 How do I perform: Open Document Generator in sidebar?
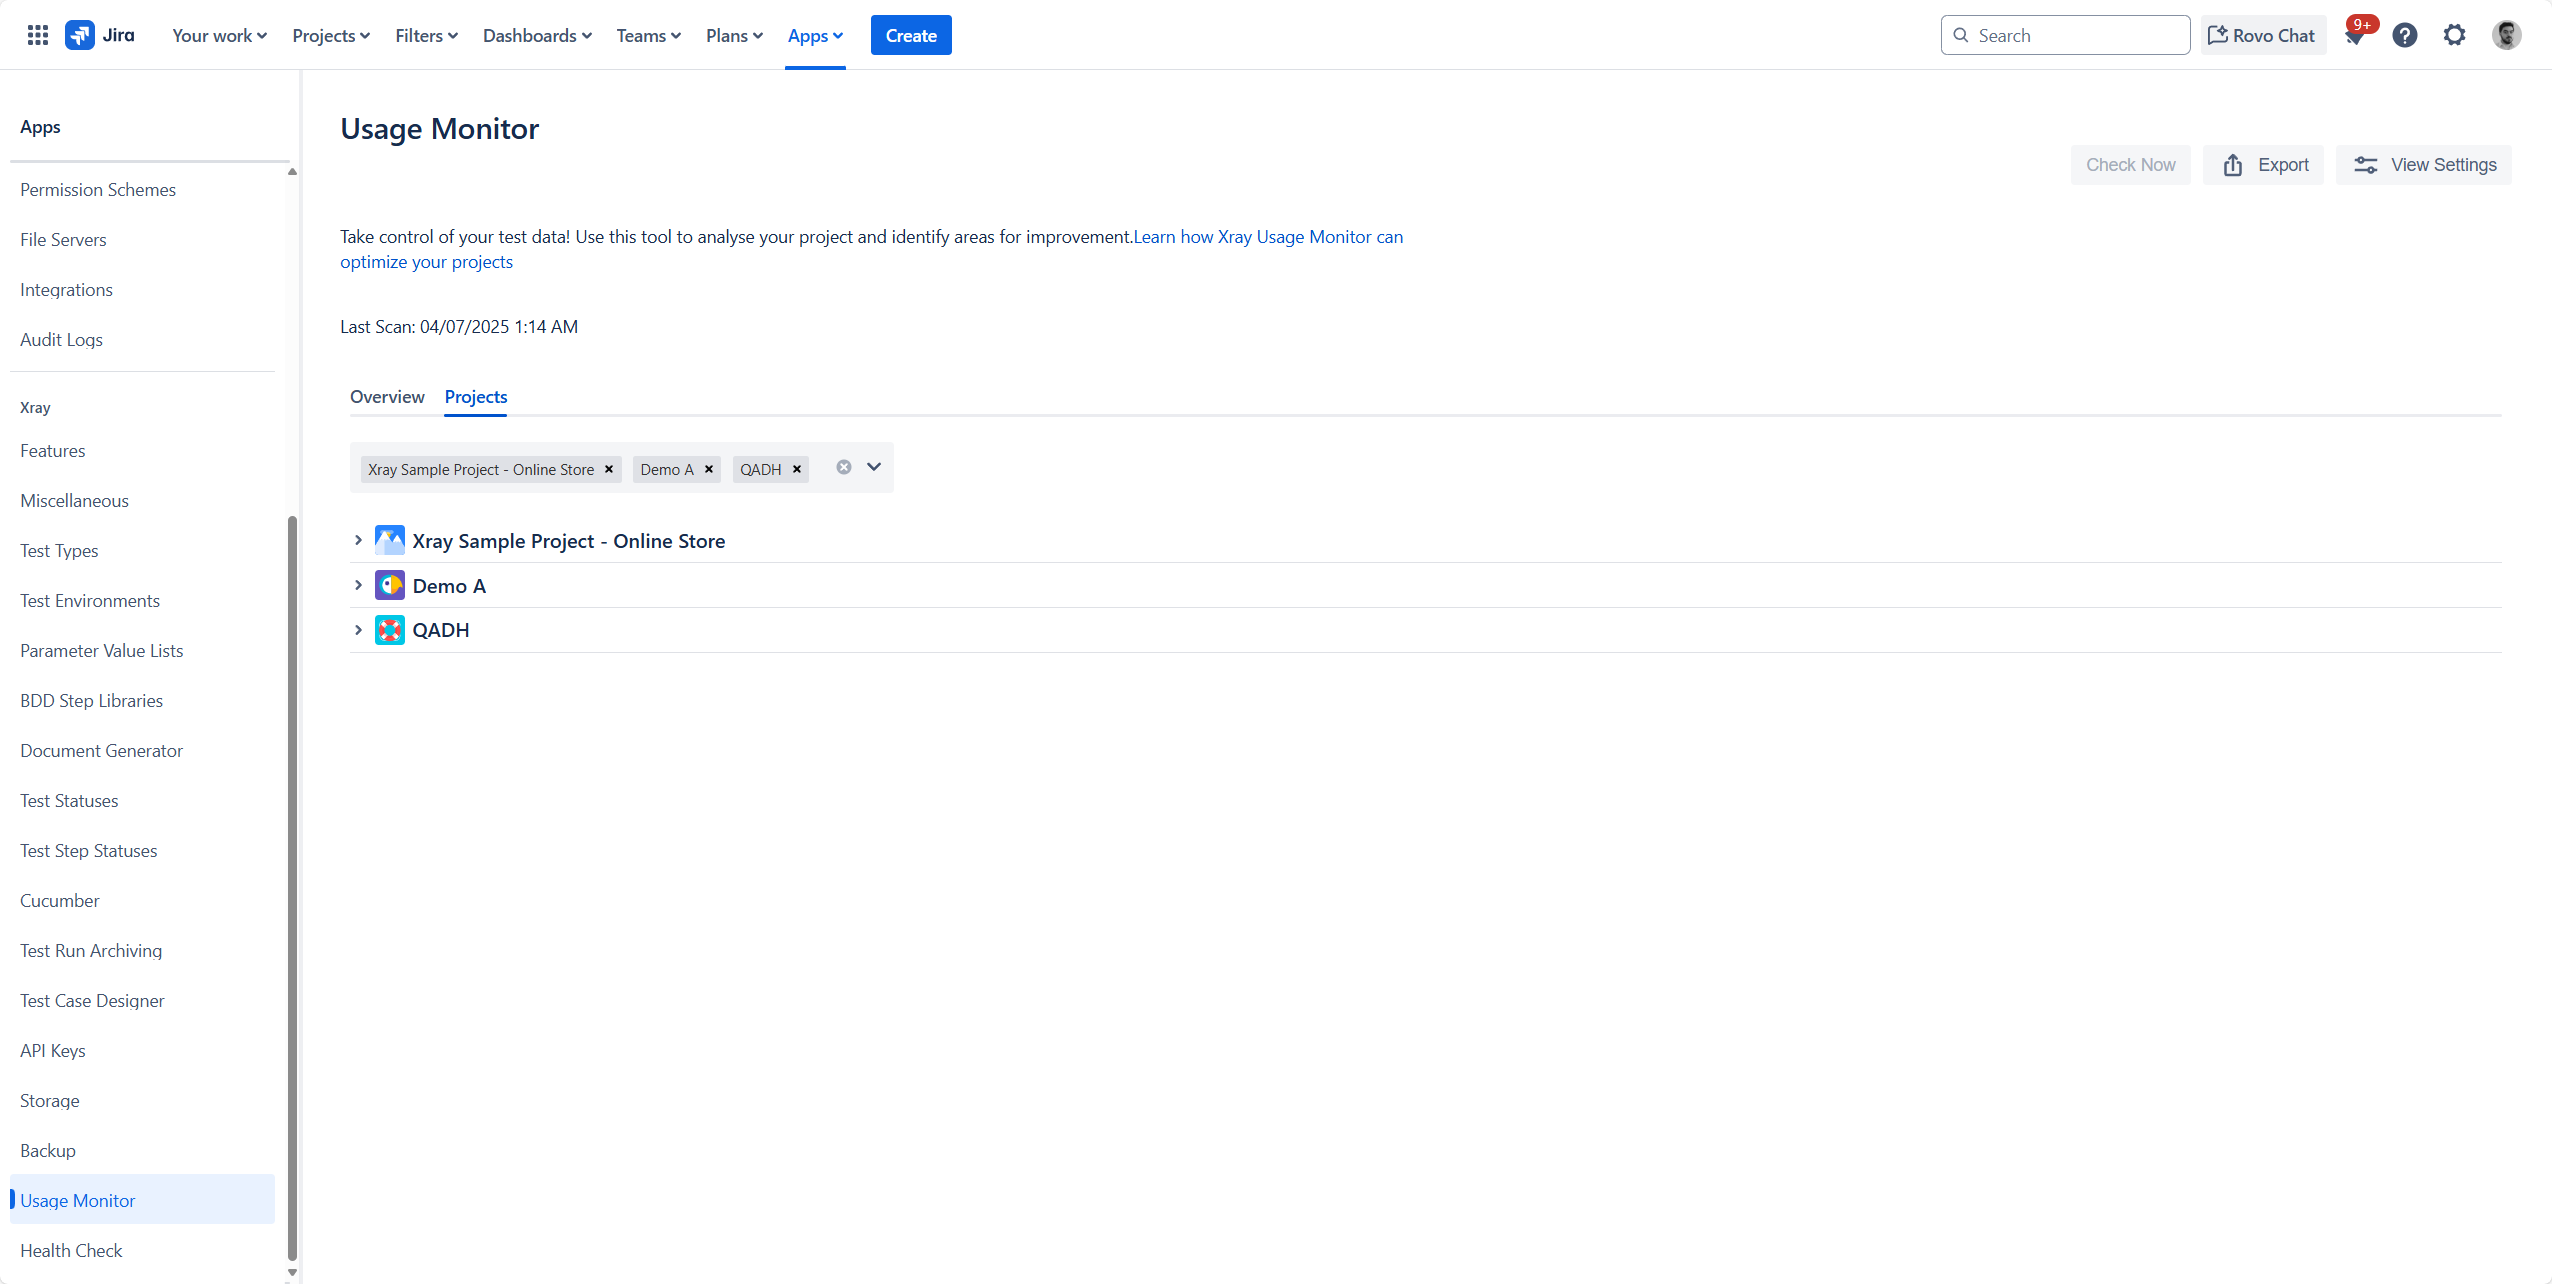coord(101,751)
